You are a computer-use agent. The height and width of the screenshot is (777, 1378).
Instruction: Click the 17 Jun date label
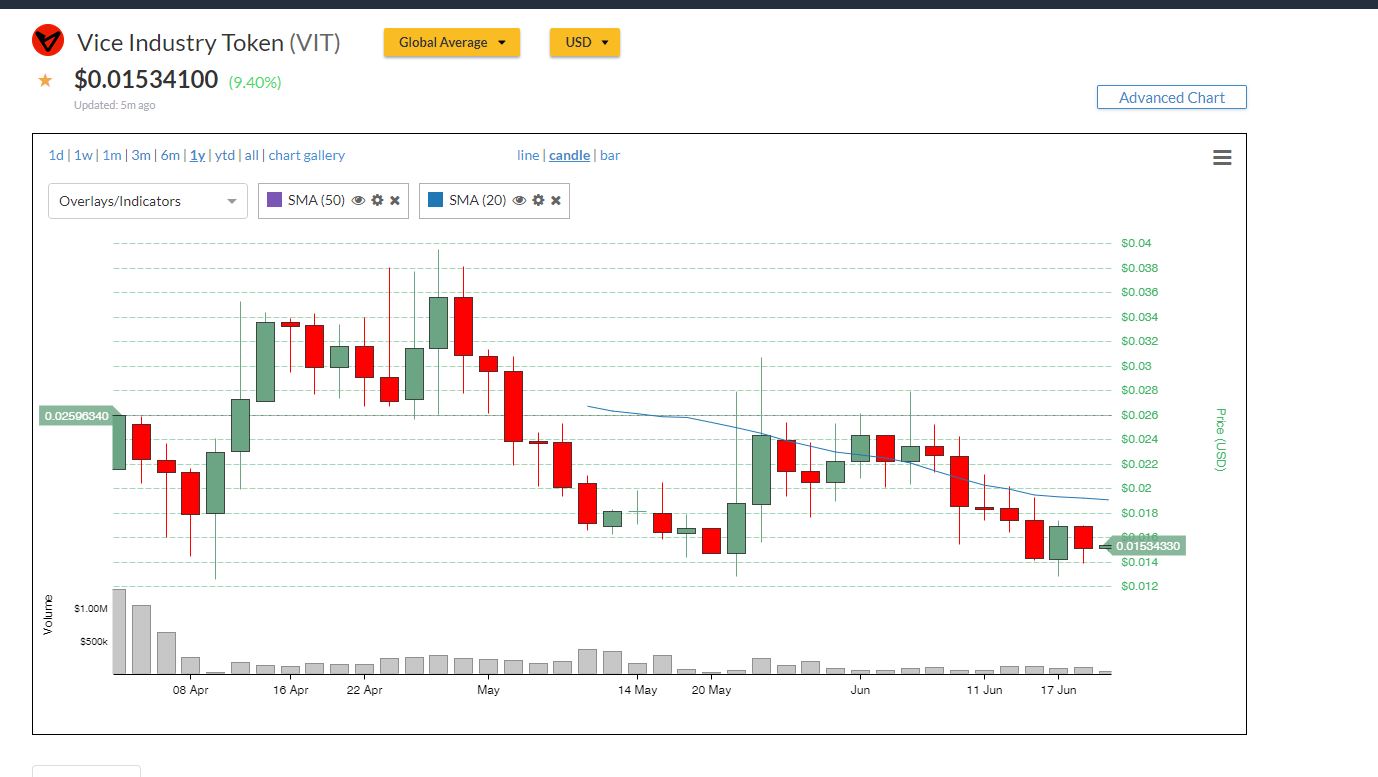[x=1058, y=690]
